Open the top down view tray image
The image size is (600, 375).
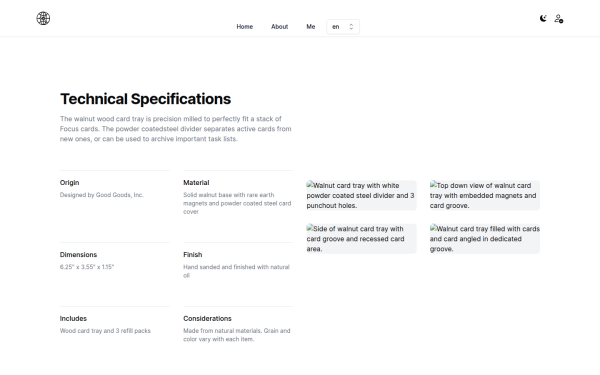tap(485, 196)
